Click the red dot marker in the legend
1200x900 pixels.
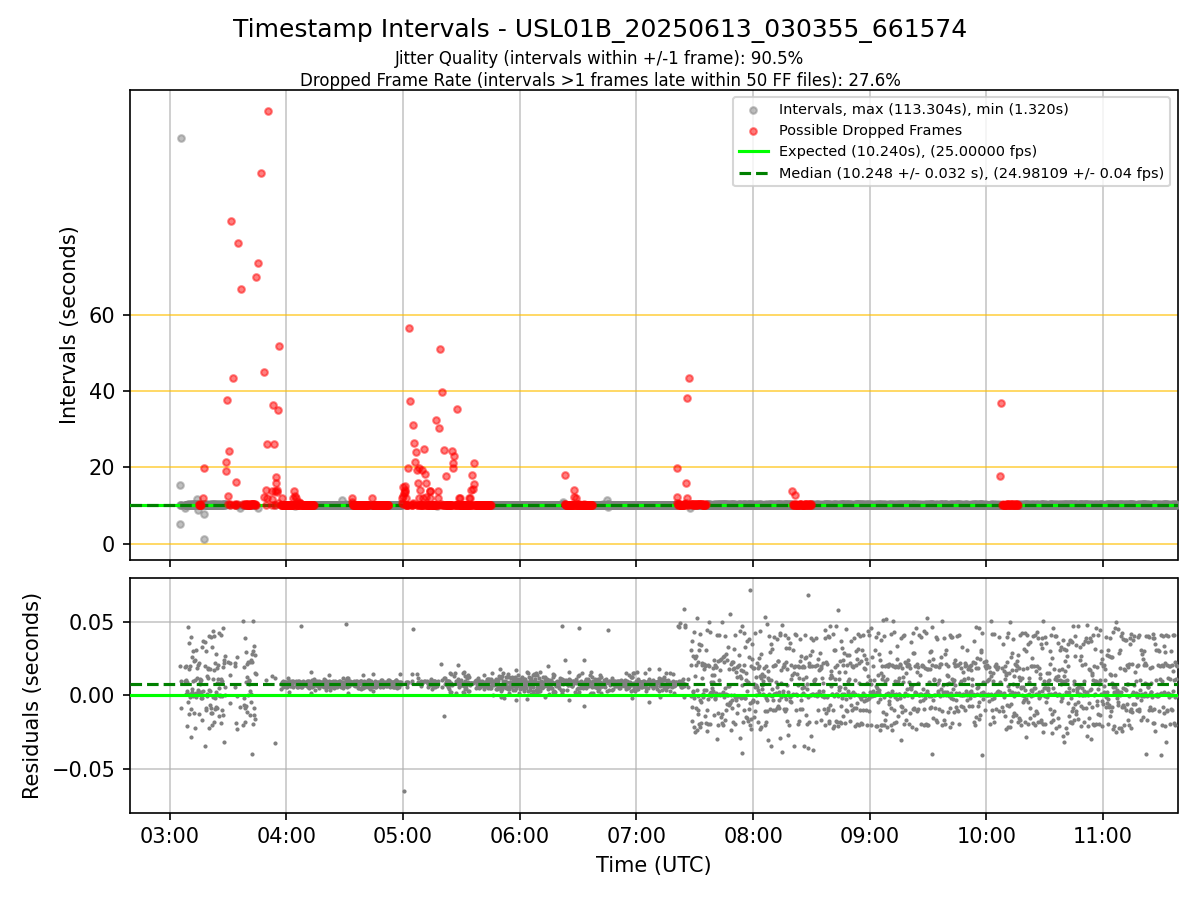754,130
